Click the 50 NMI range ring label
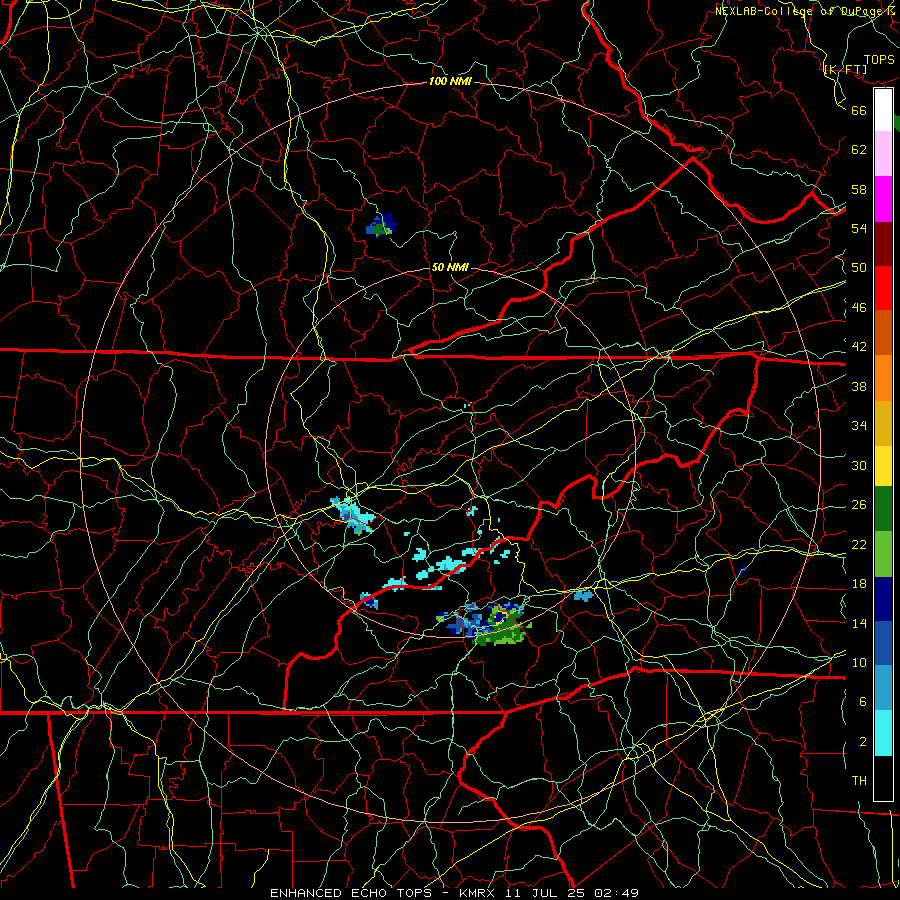Screen dimensions: 900x900 (x=450, y=267)
